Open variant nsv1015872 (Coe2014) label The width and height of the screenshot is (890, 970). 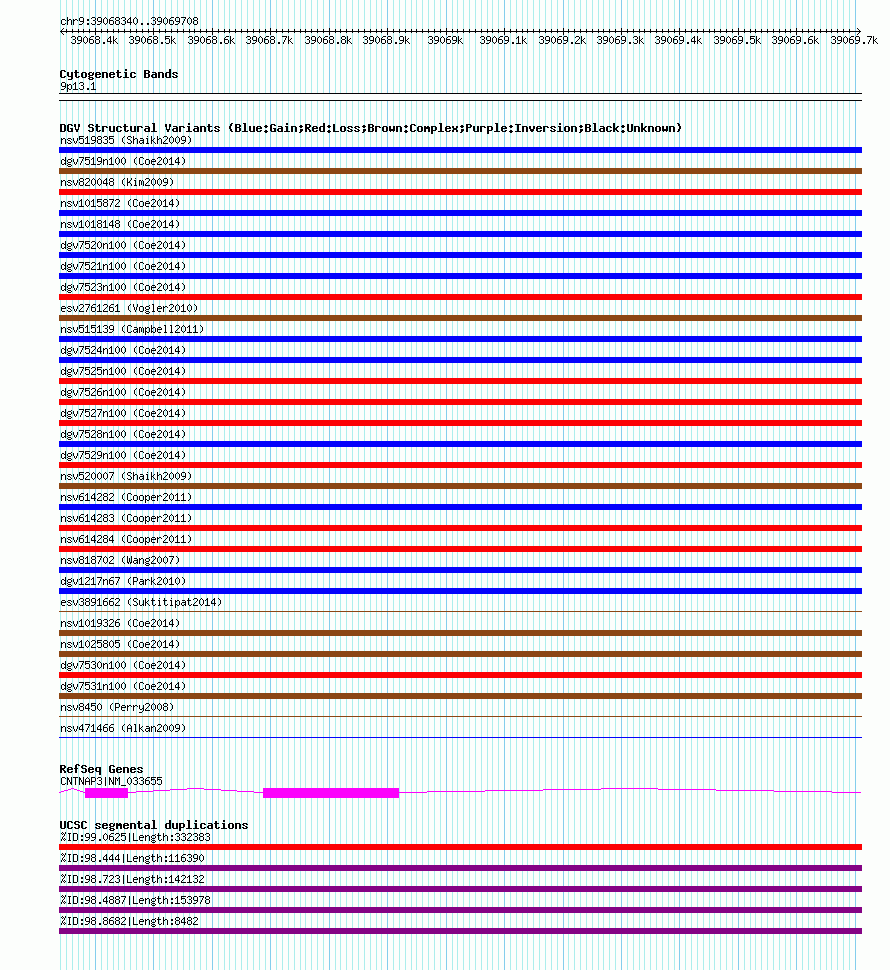pyautogui.click(x=120, y=204)
